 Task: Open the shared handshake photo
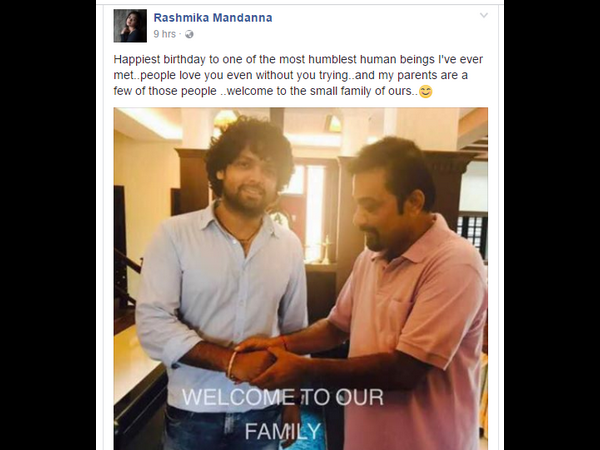(x=301, y=279)
